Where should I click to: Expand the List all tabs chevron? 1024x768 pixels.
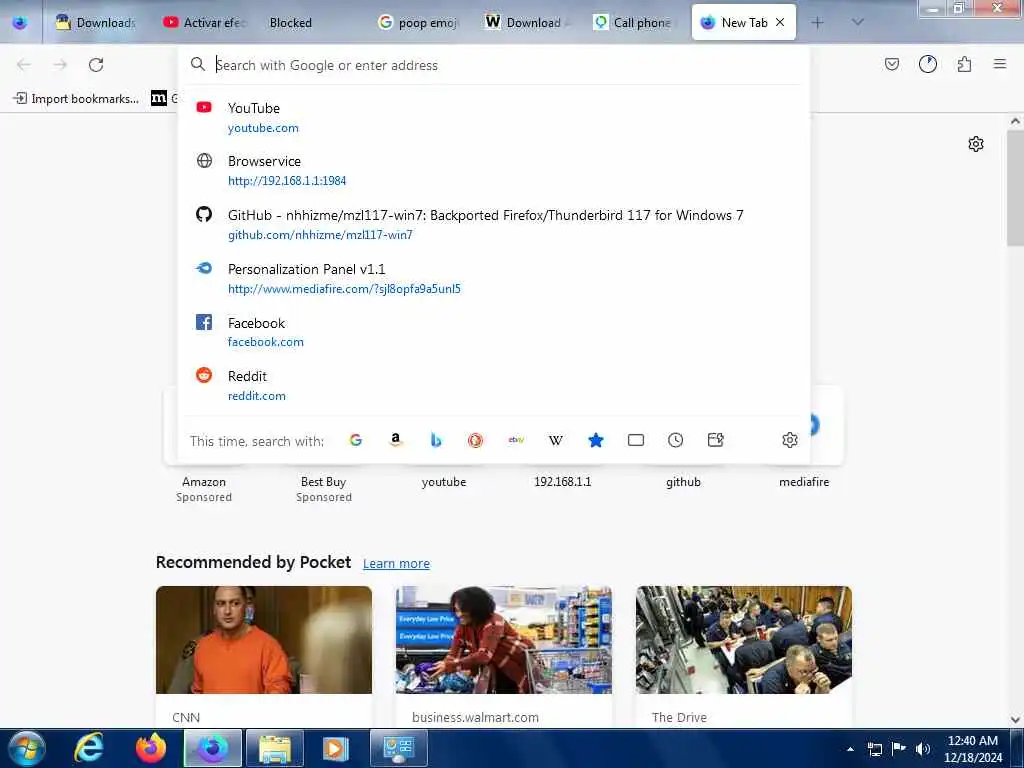(857, 22)
